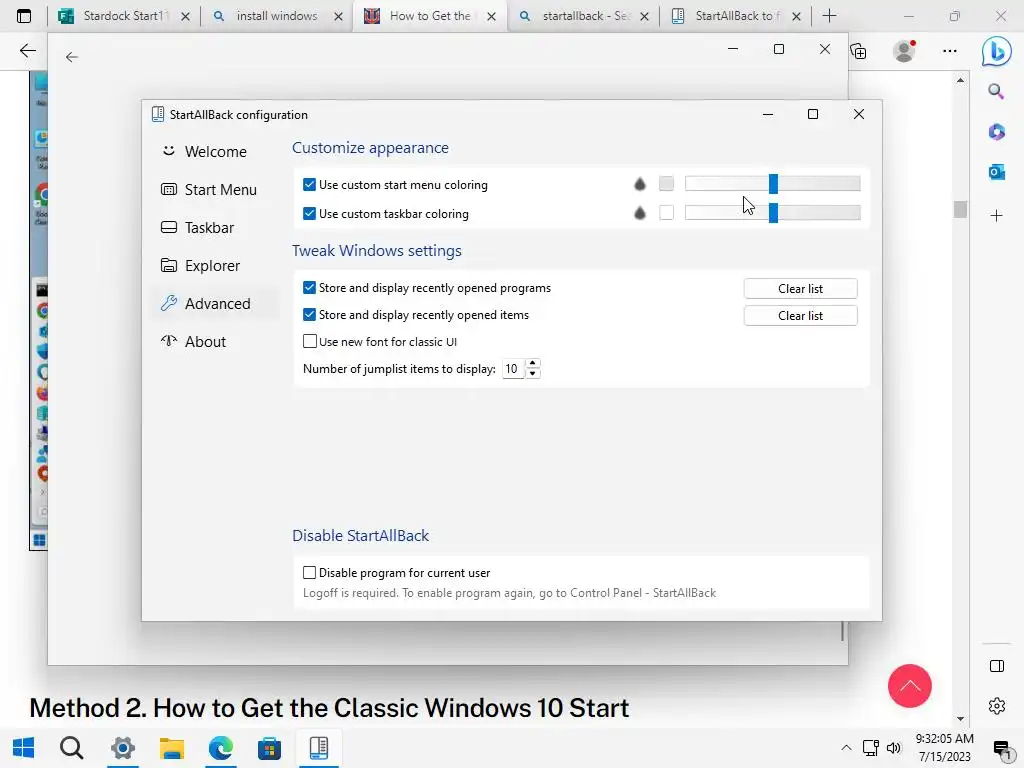The width and height of the screenshot is (1024, 768).
Task: Clear list of recently opened items
Action: tap(800, 315)
